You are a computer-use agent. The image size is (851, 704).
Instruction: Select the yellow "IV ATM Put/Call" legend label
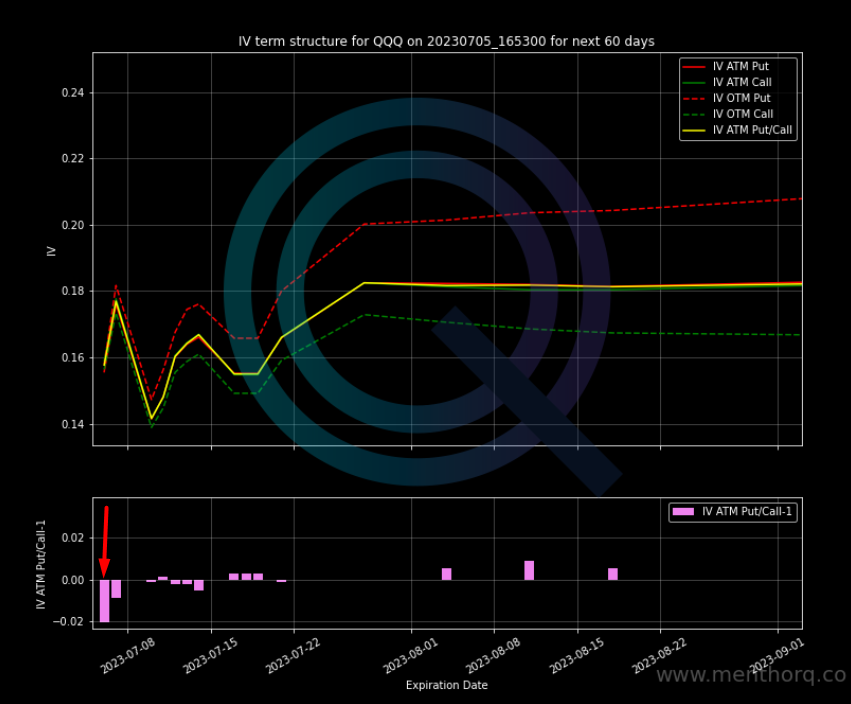tap(752, 130)
